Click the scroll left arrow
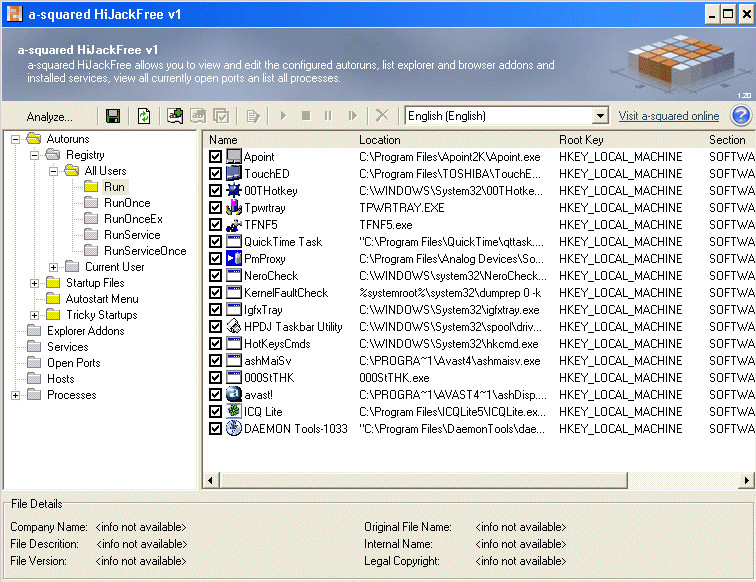The image size is (756, 582). click(x=210, y=480)
